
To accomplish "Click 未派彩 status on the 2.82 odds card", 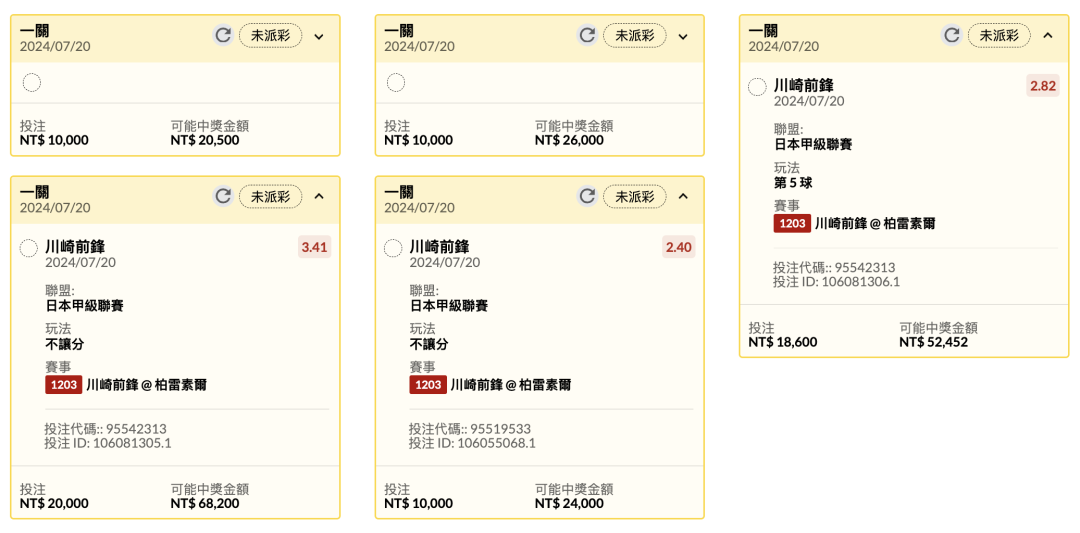I will pos(999,36).
